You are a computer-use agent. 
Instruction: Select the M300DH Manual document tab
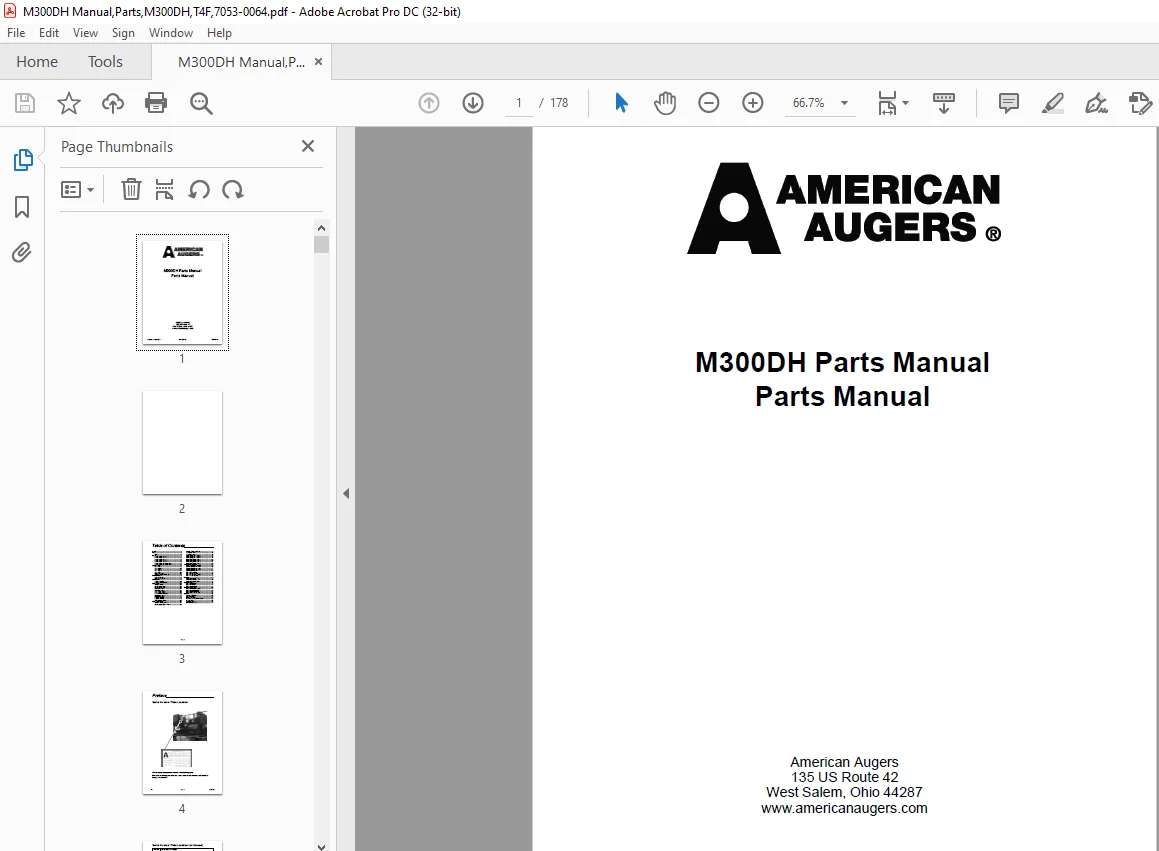pos(241,62)
